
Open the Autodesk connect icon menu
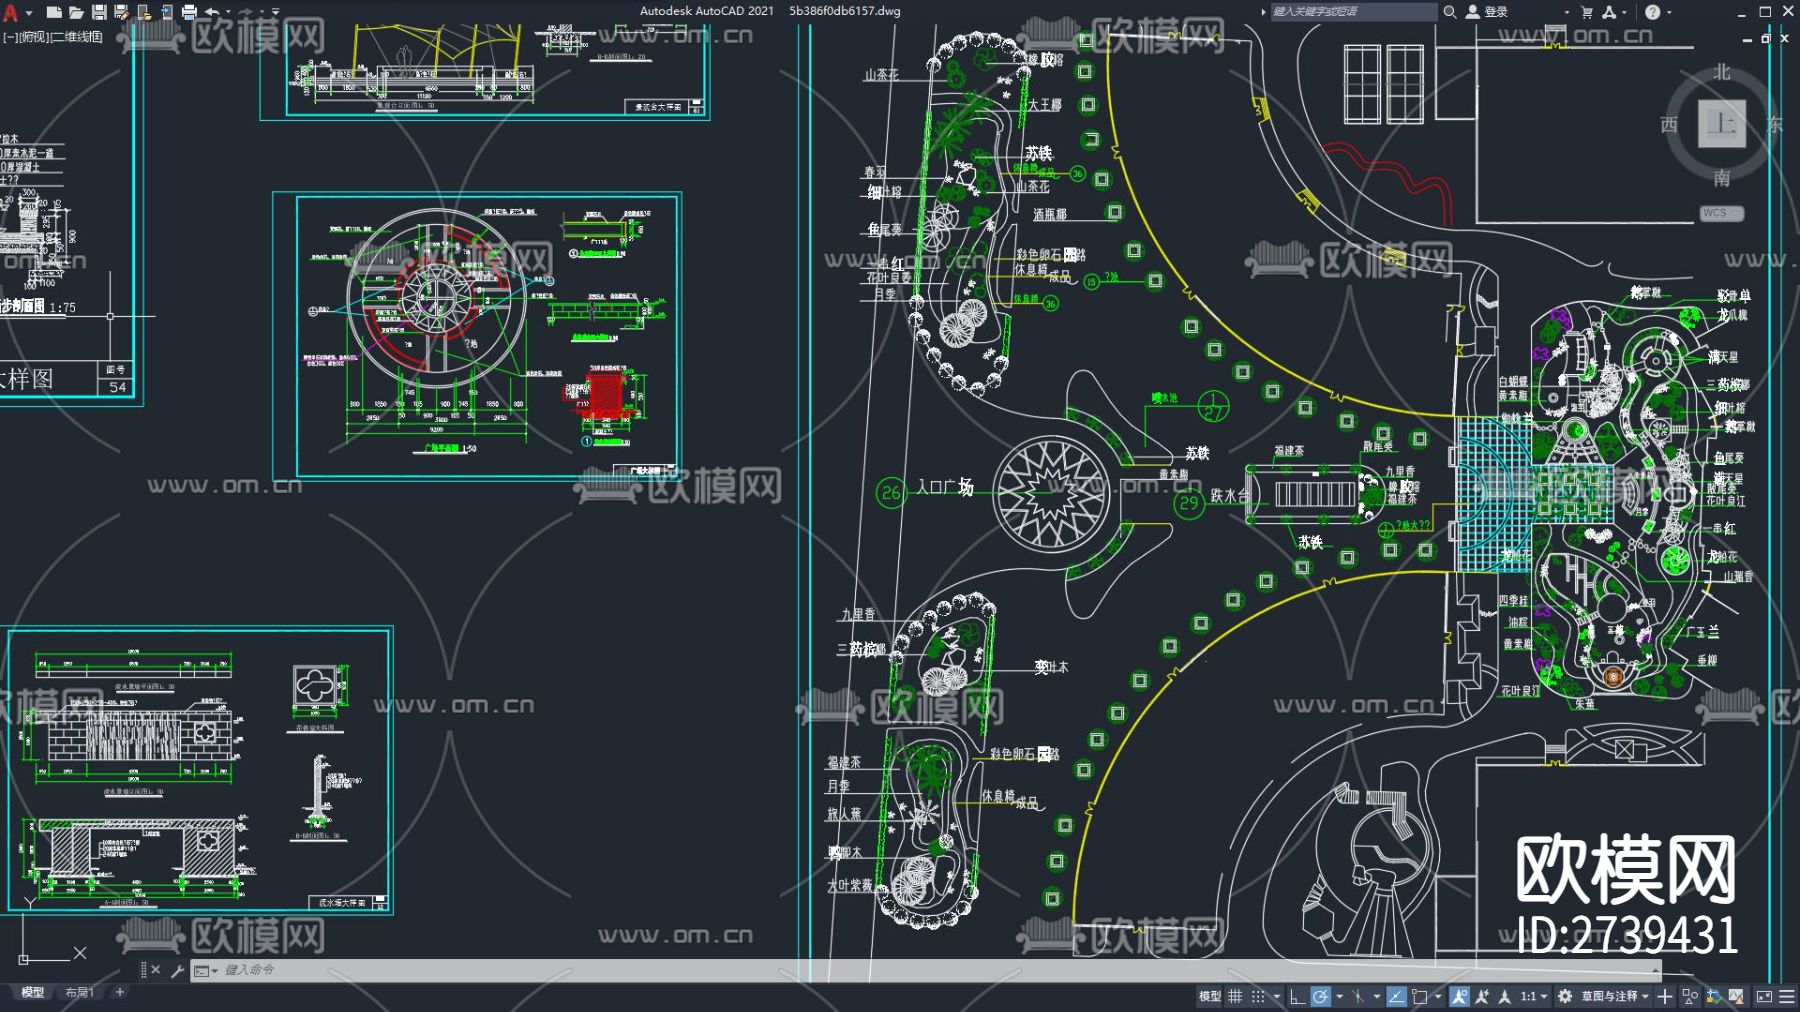(1608, 12)
